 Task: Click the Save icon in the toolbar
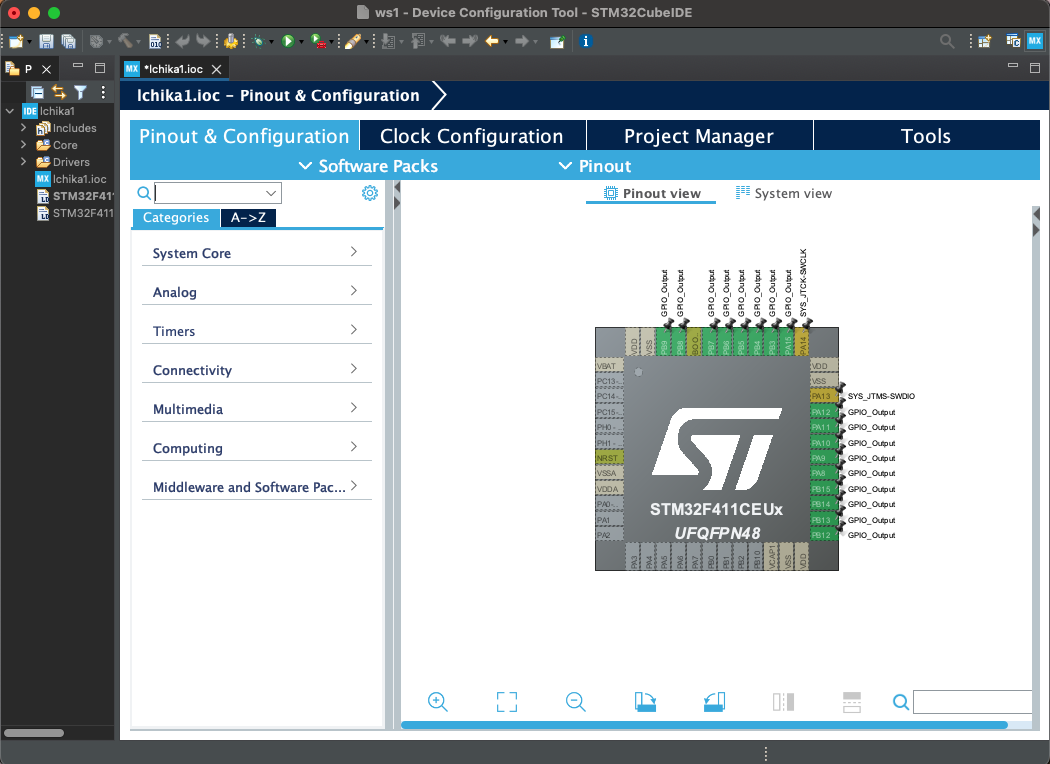[x=46, y=41]
